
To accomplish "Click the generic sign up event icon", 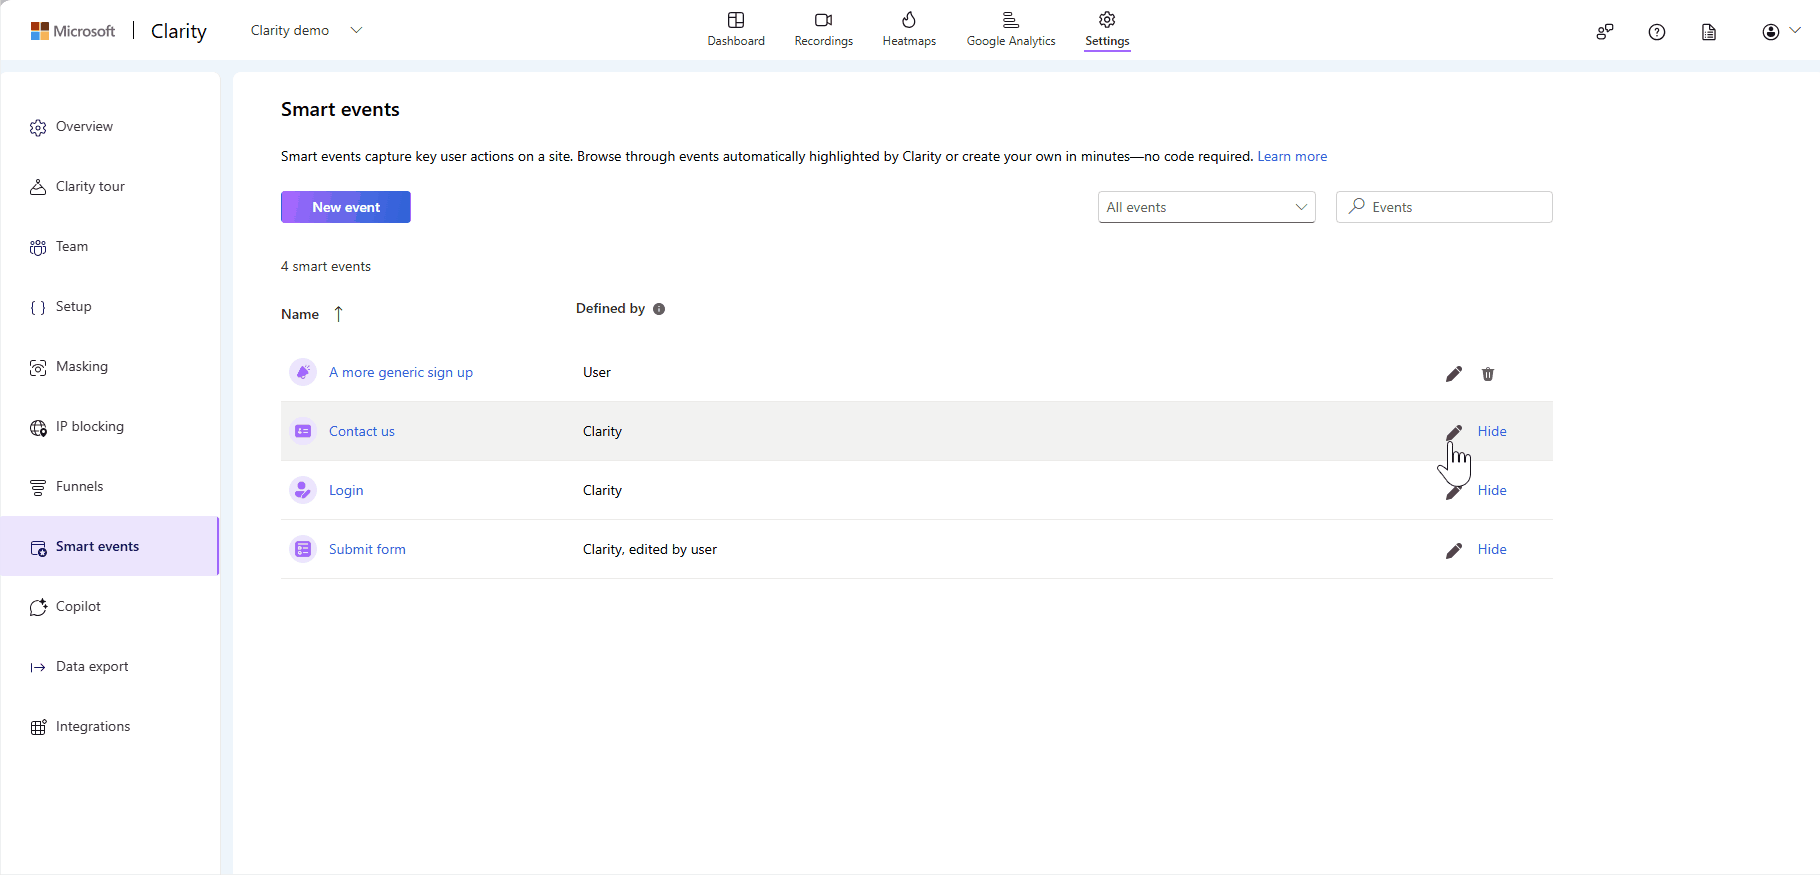I will click(x=303, y=372).
